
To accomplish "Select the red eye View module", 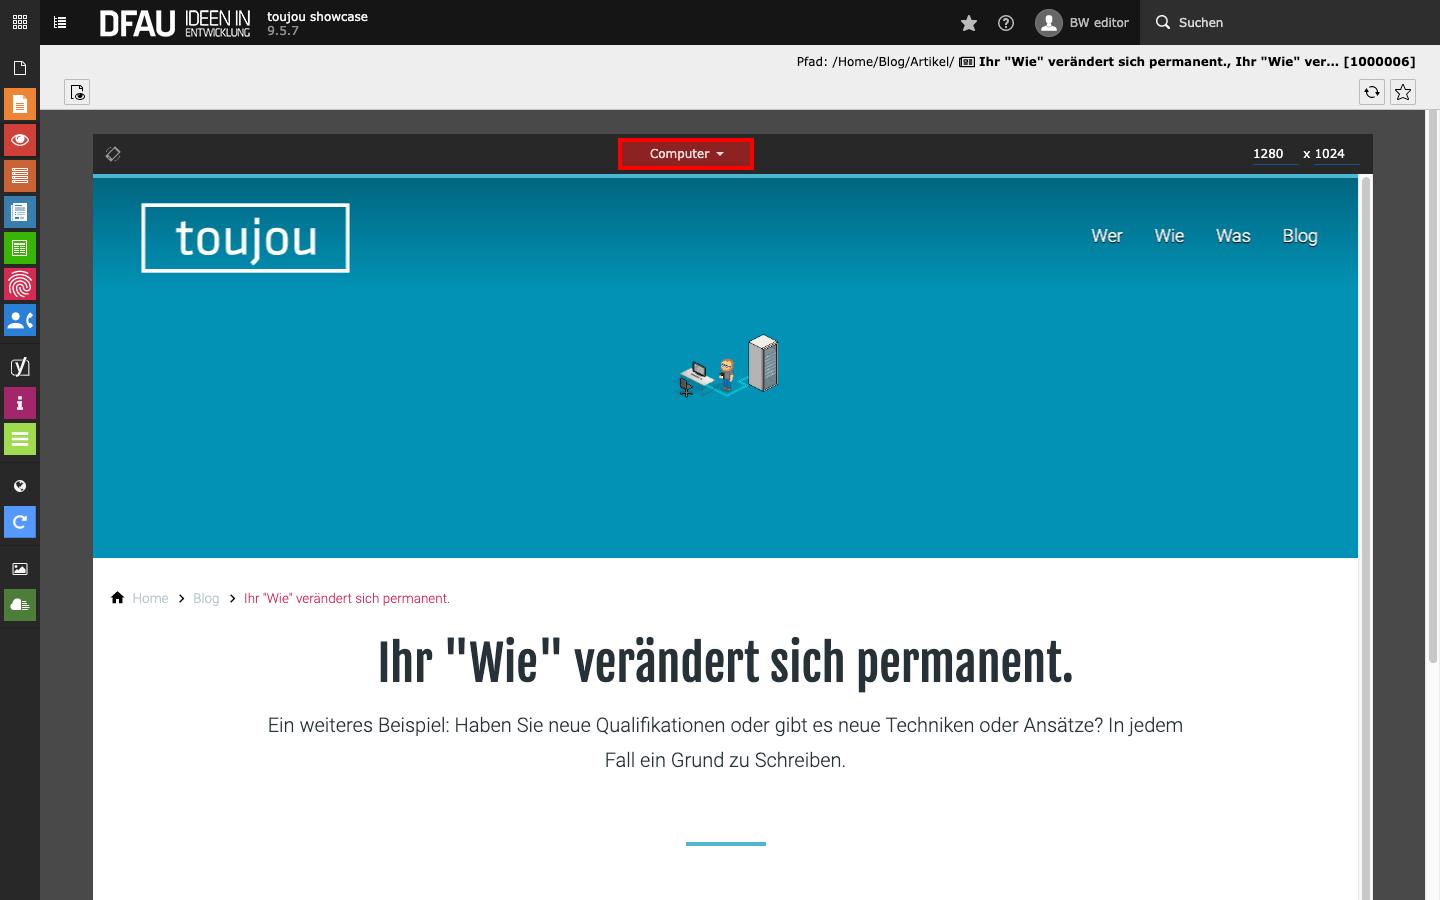I will click(x=20, y=140).
